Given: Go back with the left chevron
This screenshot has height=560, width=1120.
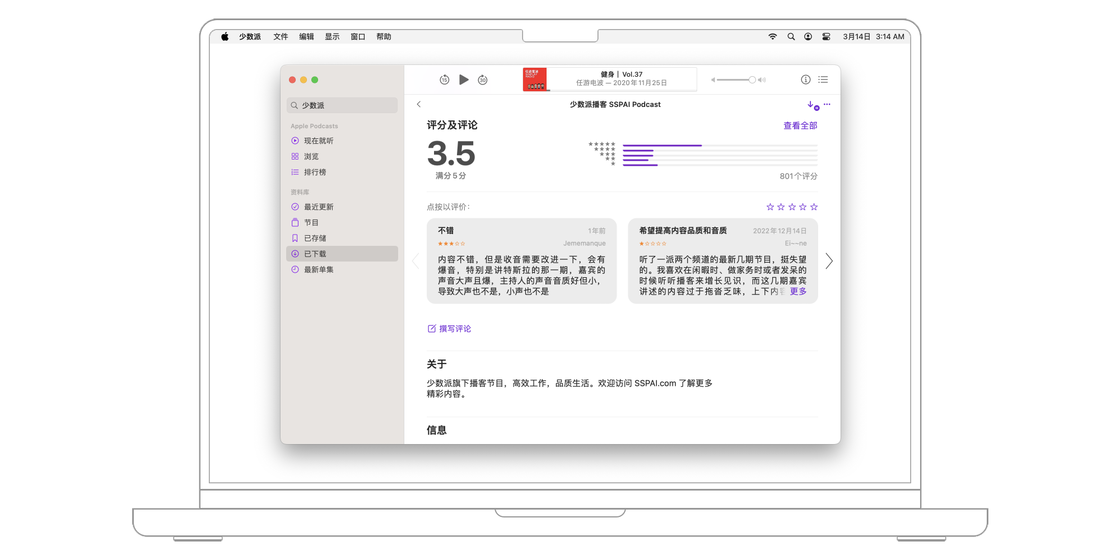Looking at the screenshot, I should point(419,104).
